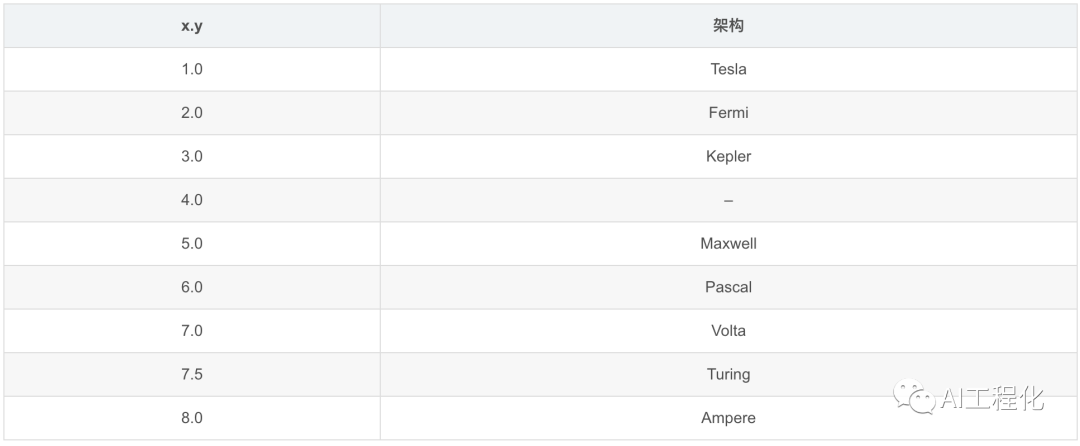The image size is (1080, 446).
Task: Click the Turing architecture cell
Action: pyautogui.click(x=728, y=374)
